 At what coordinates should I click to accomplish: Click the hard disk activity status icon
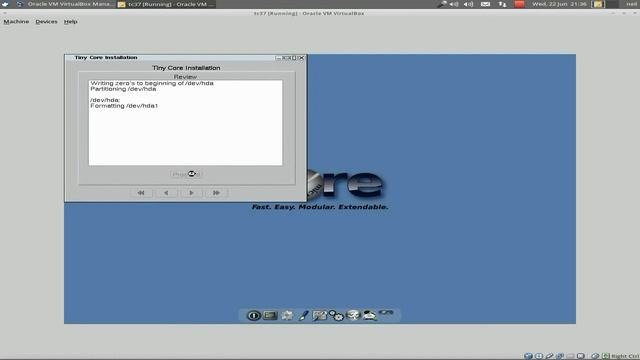[x=528, y=356]
